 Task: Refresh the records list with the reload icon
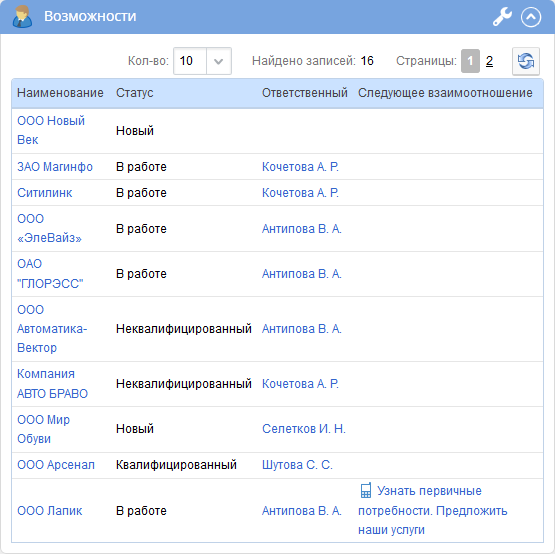[526, 61]
